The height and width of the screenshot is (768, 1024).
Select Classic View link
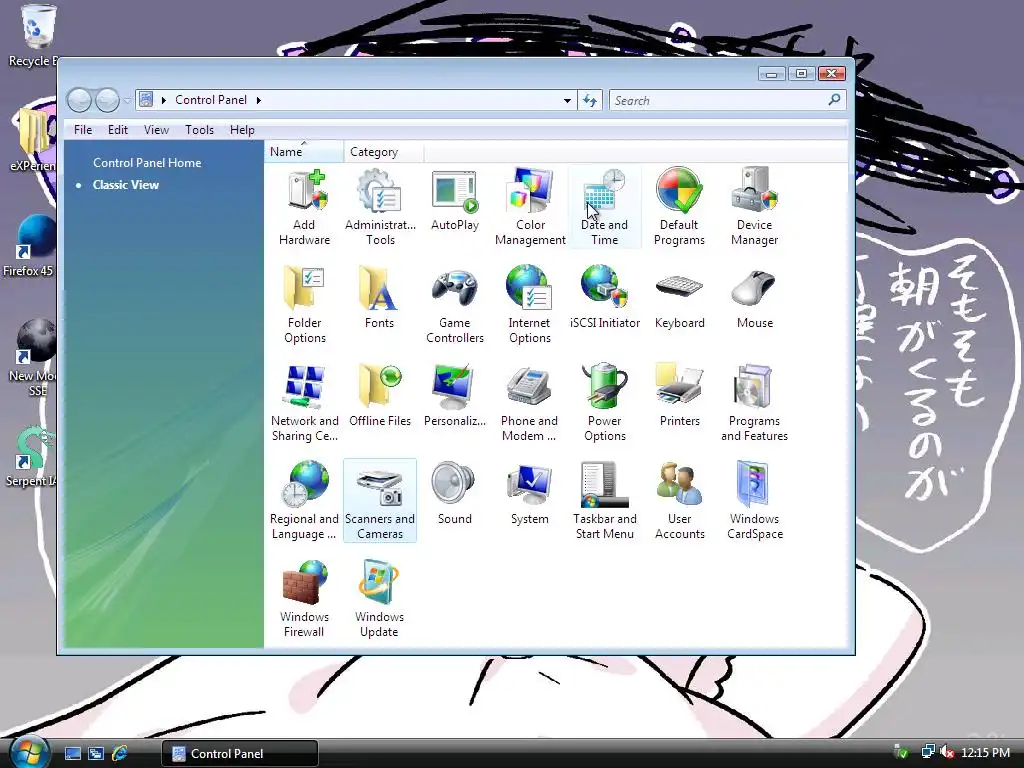[126, 185]
